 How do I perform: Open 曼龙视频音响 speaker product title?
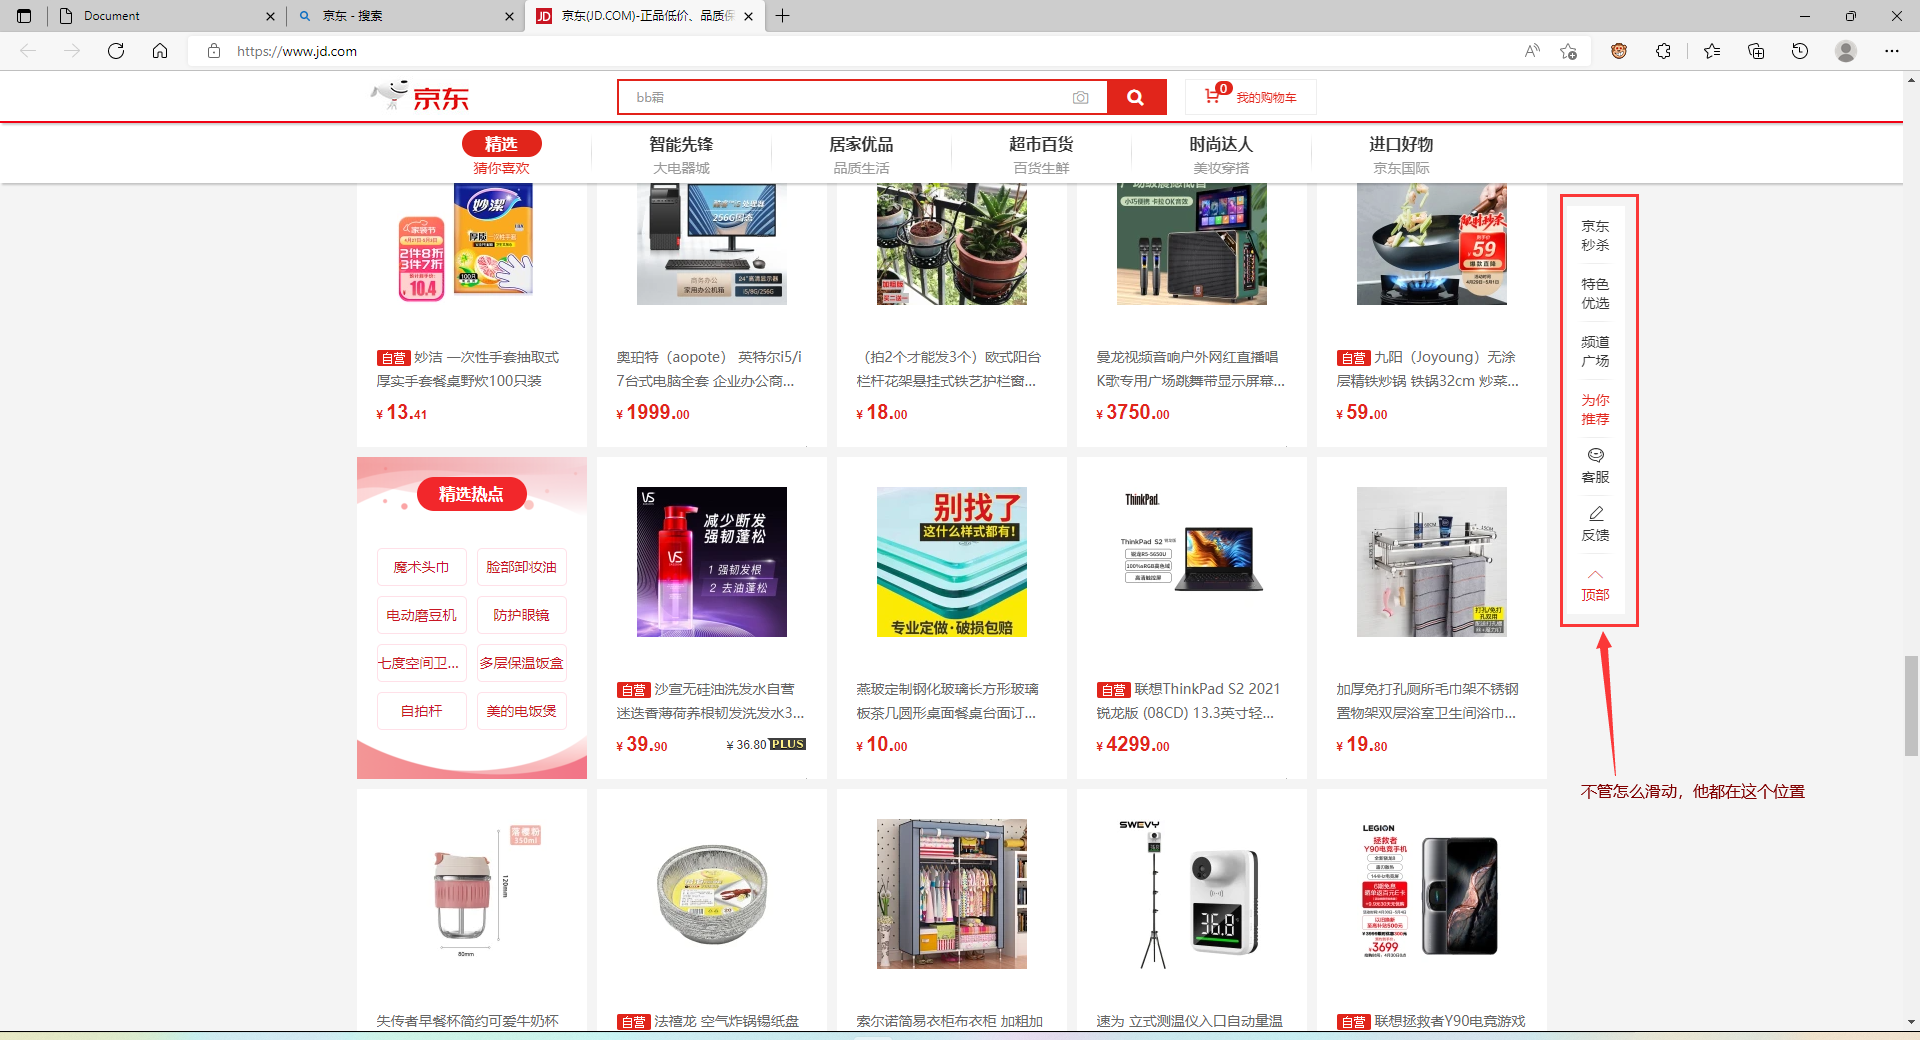click(x=1191, y=369)
